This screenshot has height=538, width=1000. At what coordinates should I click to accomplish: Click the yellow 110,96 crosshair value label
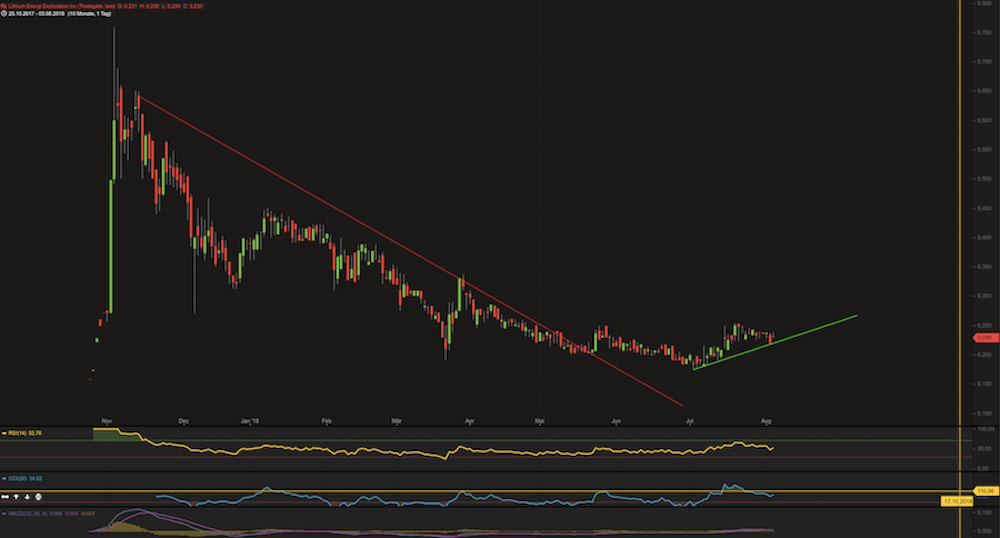point(984,490)
